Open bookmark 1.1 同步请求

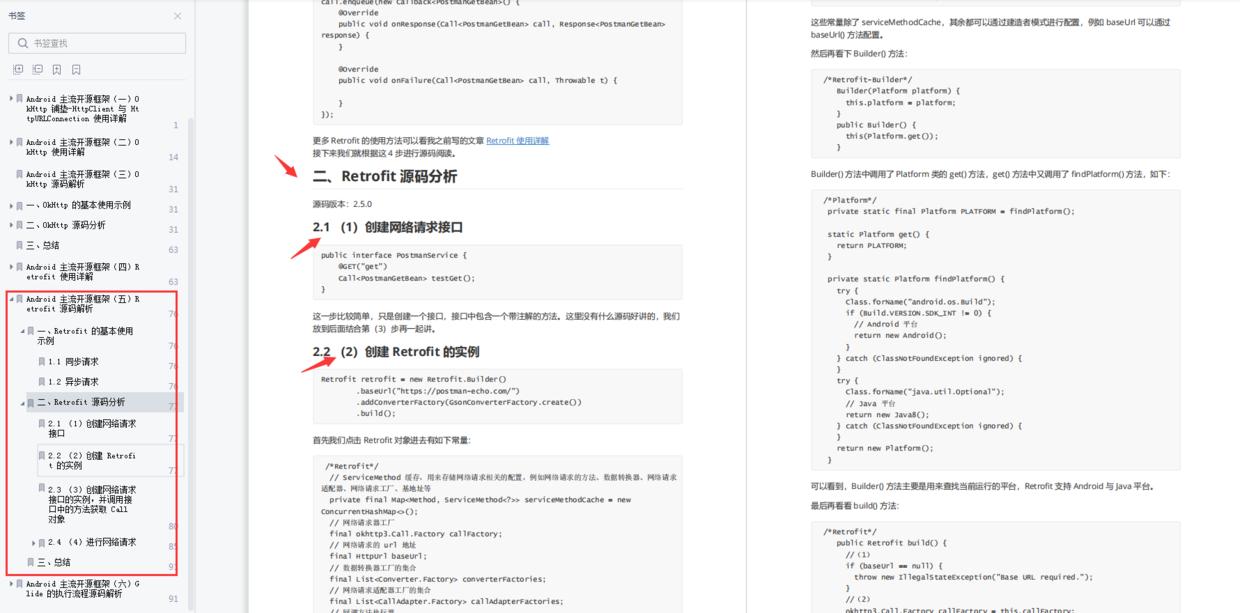(x=73, y=361)
